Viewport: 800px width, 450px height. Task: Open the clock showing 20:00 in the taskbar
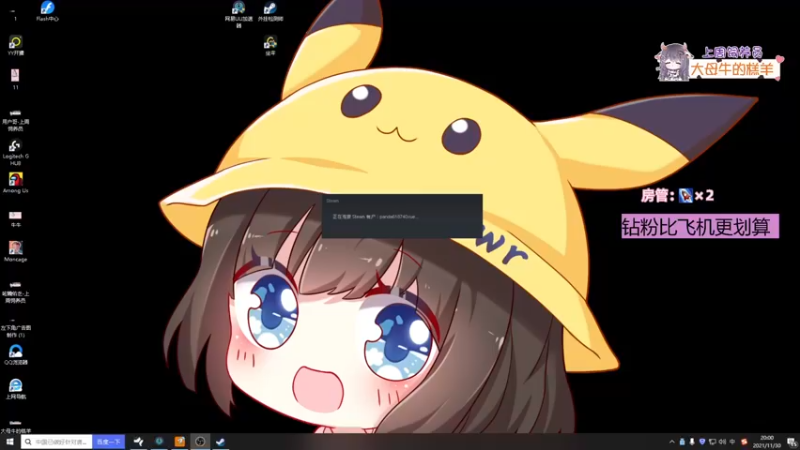[767, 442]
